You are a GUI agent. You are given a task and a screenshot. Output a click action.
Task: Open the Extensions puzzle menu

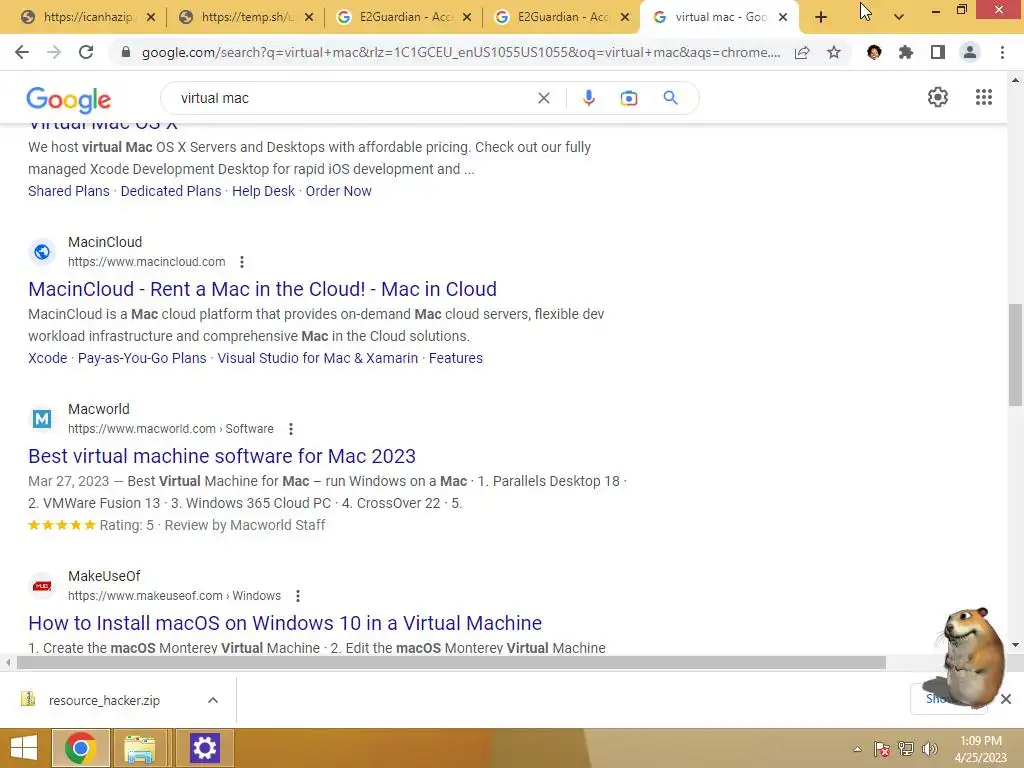pos(906,52)
